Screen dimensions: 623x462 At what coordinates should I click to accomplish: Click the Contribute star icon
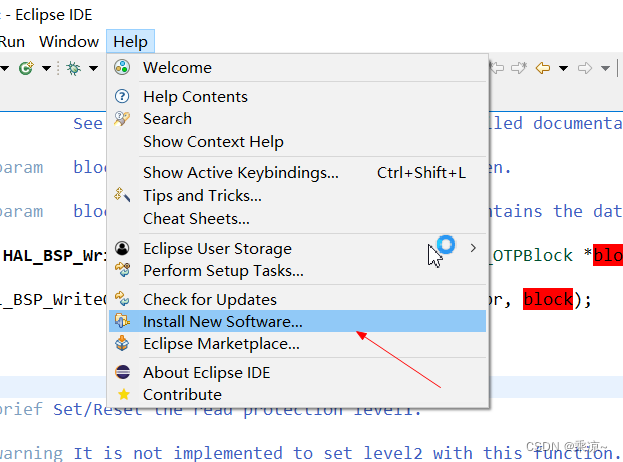124,394
